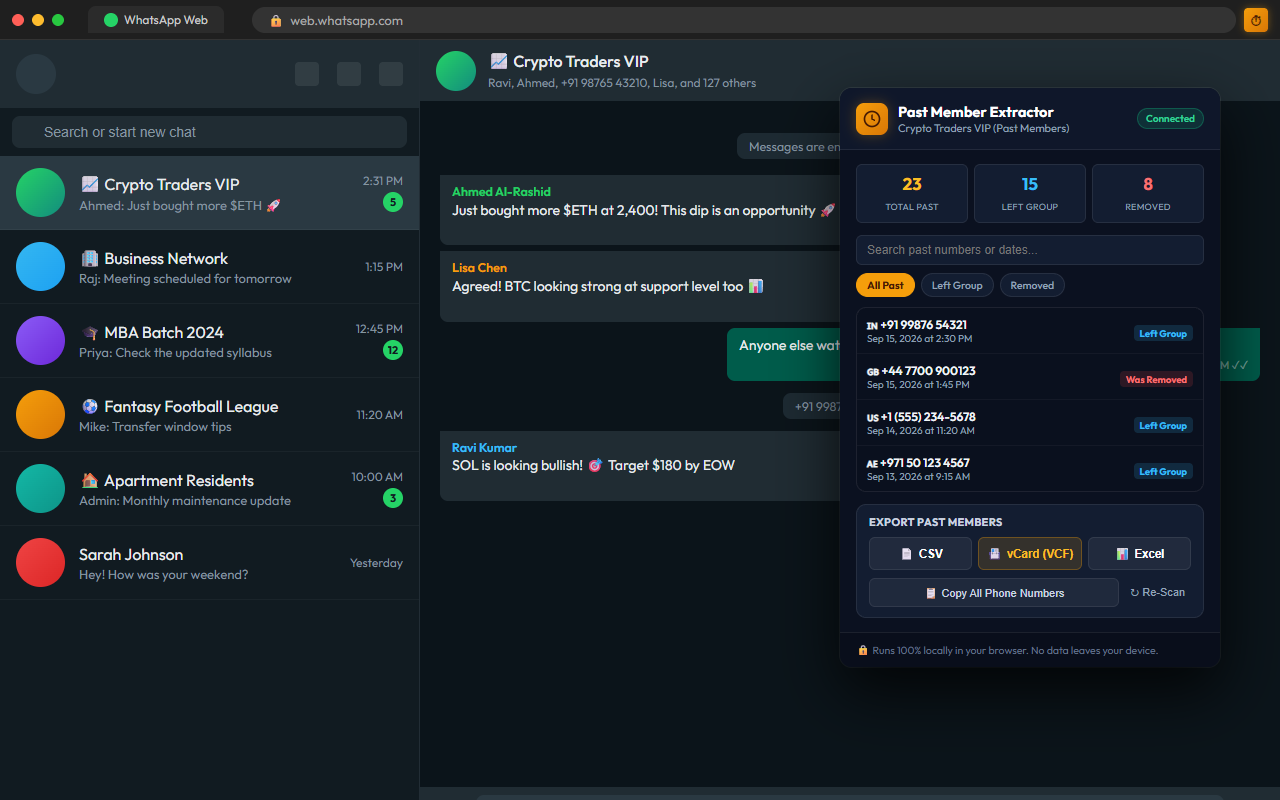The image size is (1280, 800).
Task: Open the Crypto Traders VIP chat in sidebar
Action: (x=209, y=193)
